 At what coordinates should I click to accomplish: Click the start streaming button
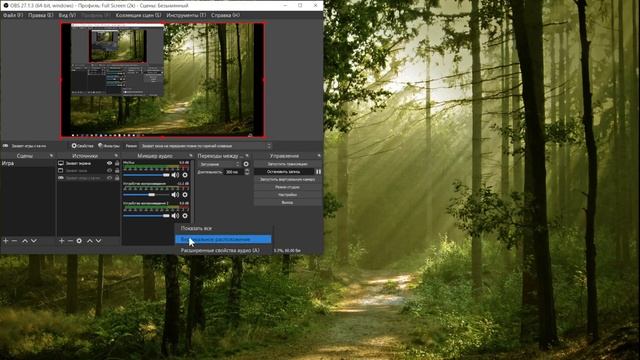[287, 164]
